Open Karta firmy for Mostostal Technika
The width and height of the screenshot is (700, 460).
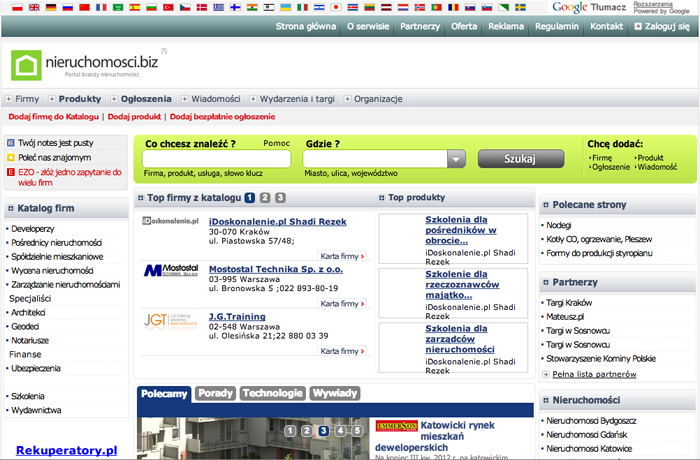(x=342, y=304)
